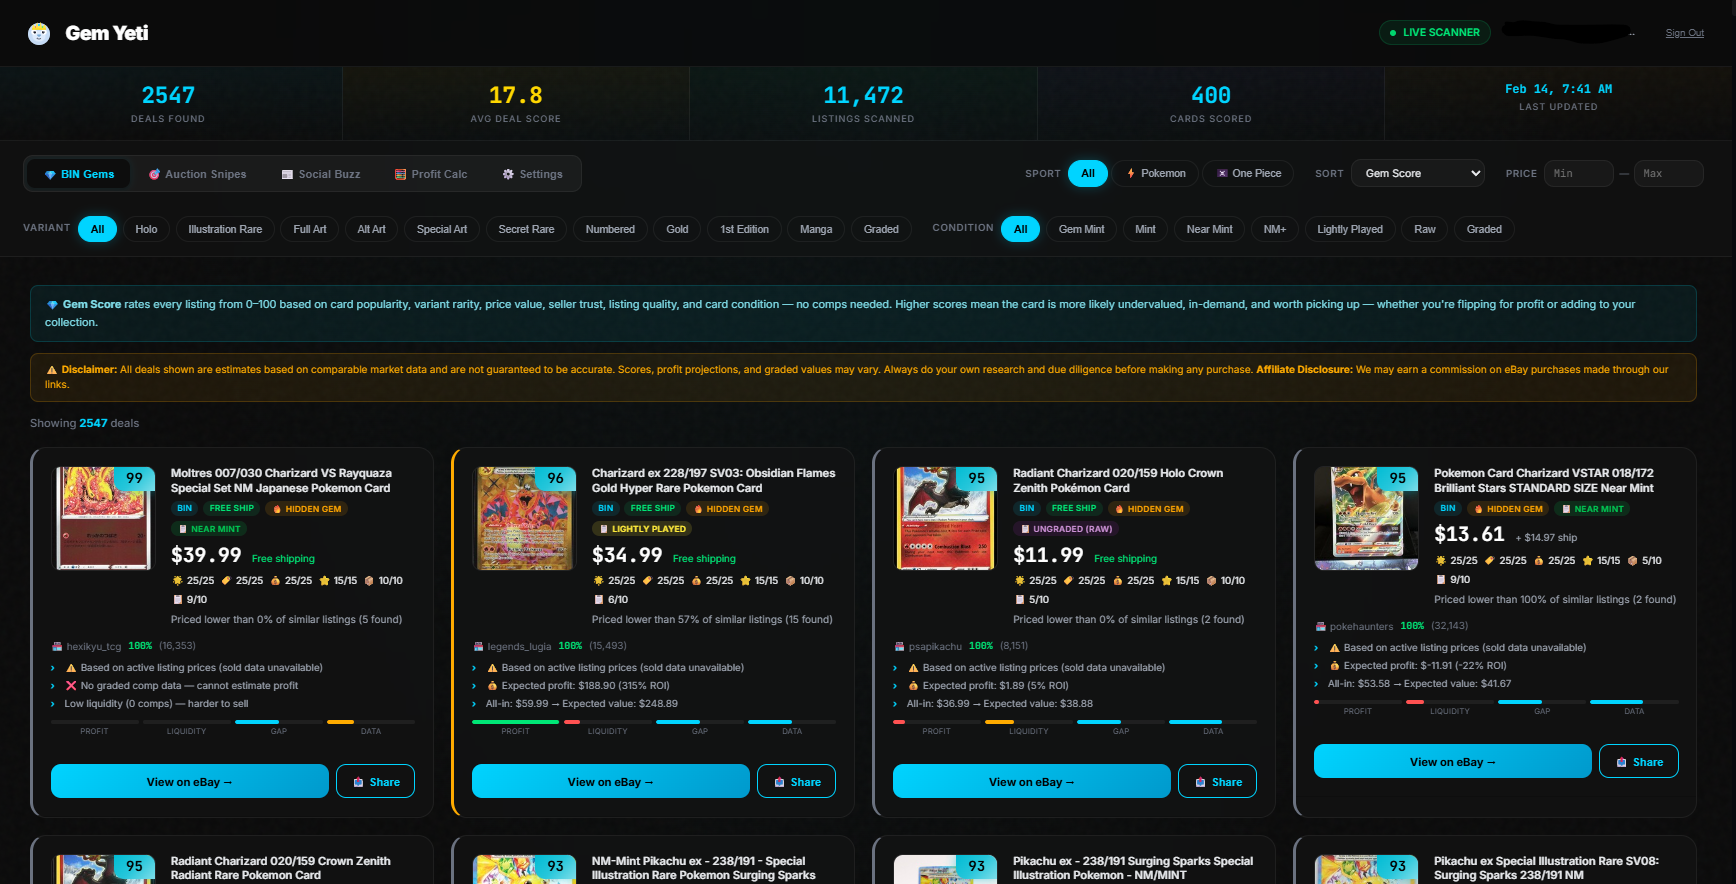Image resolution: width=1736 pixels, height=884 pixels.
Task: View Charizard VSTAR 018/172 on eBay
Action: pyautogui.click(x=1453, y=761)
